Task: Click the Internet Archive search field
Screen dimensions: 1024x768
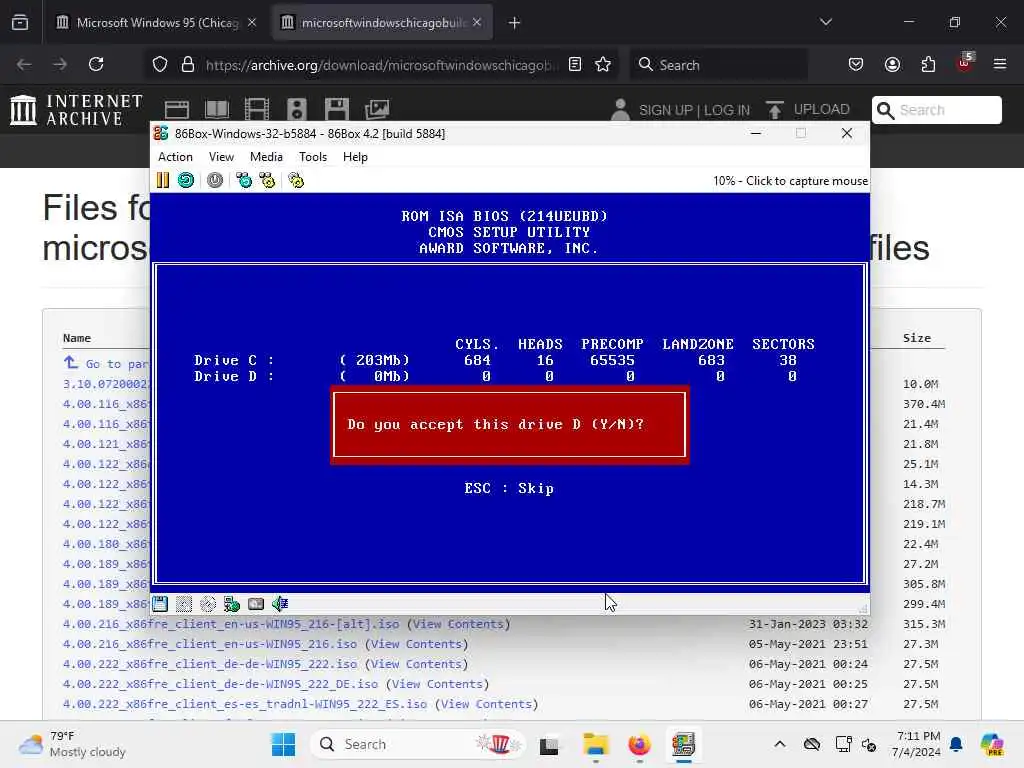Action: coord(936,110)
